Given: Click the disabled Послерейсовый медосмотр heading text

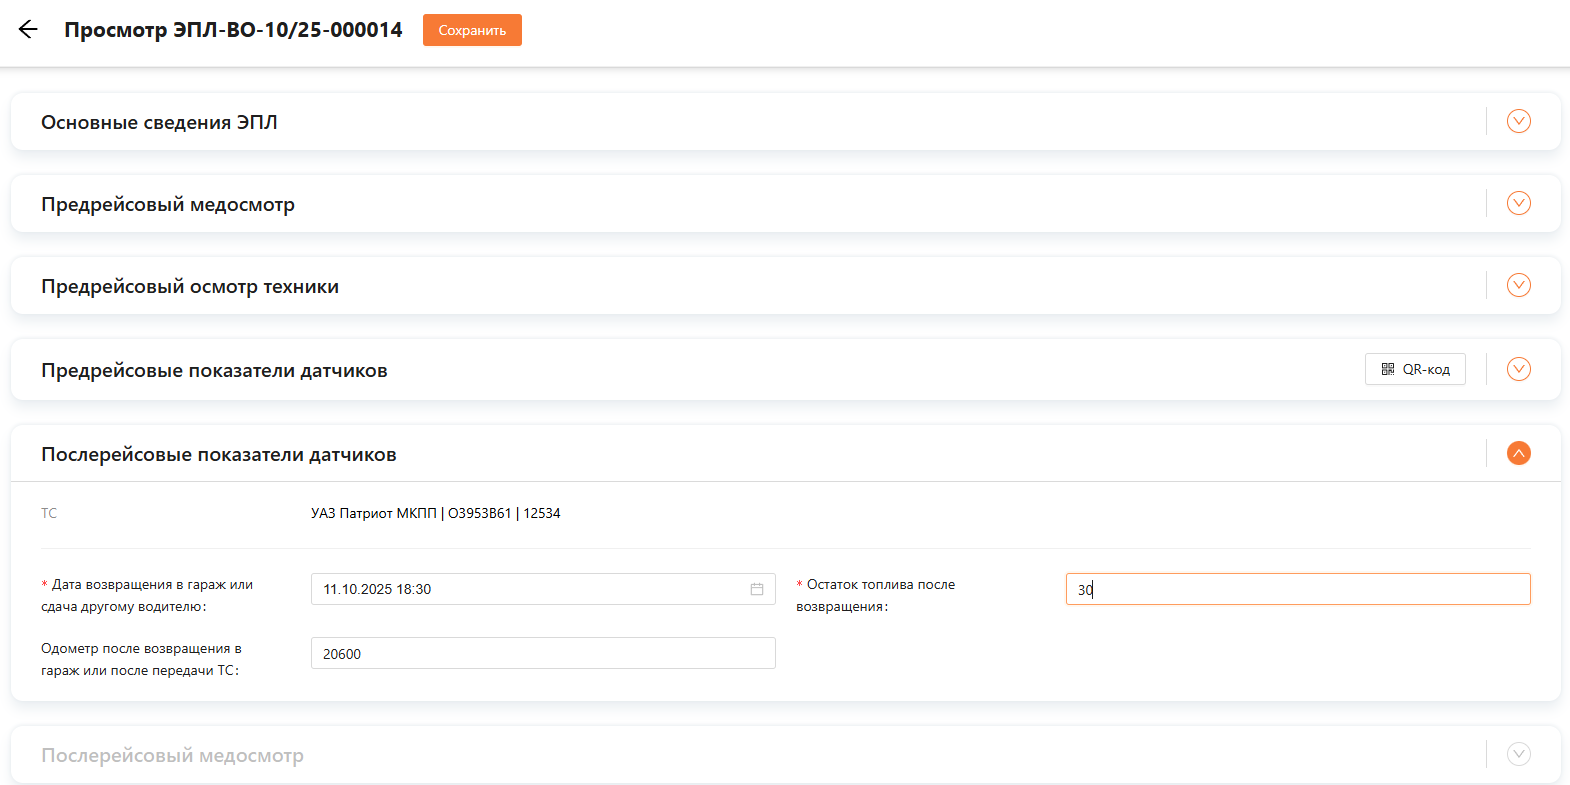Looking at the screenshot, I should click(172, 755).
